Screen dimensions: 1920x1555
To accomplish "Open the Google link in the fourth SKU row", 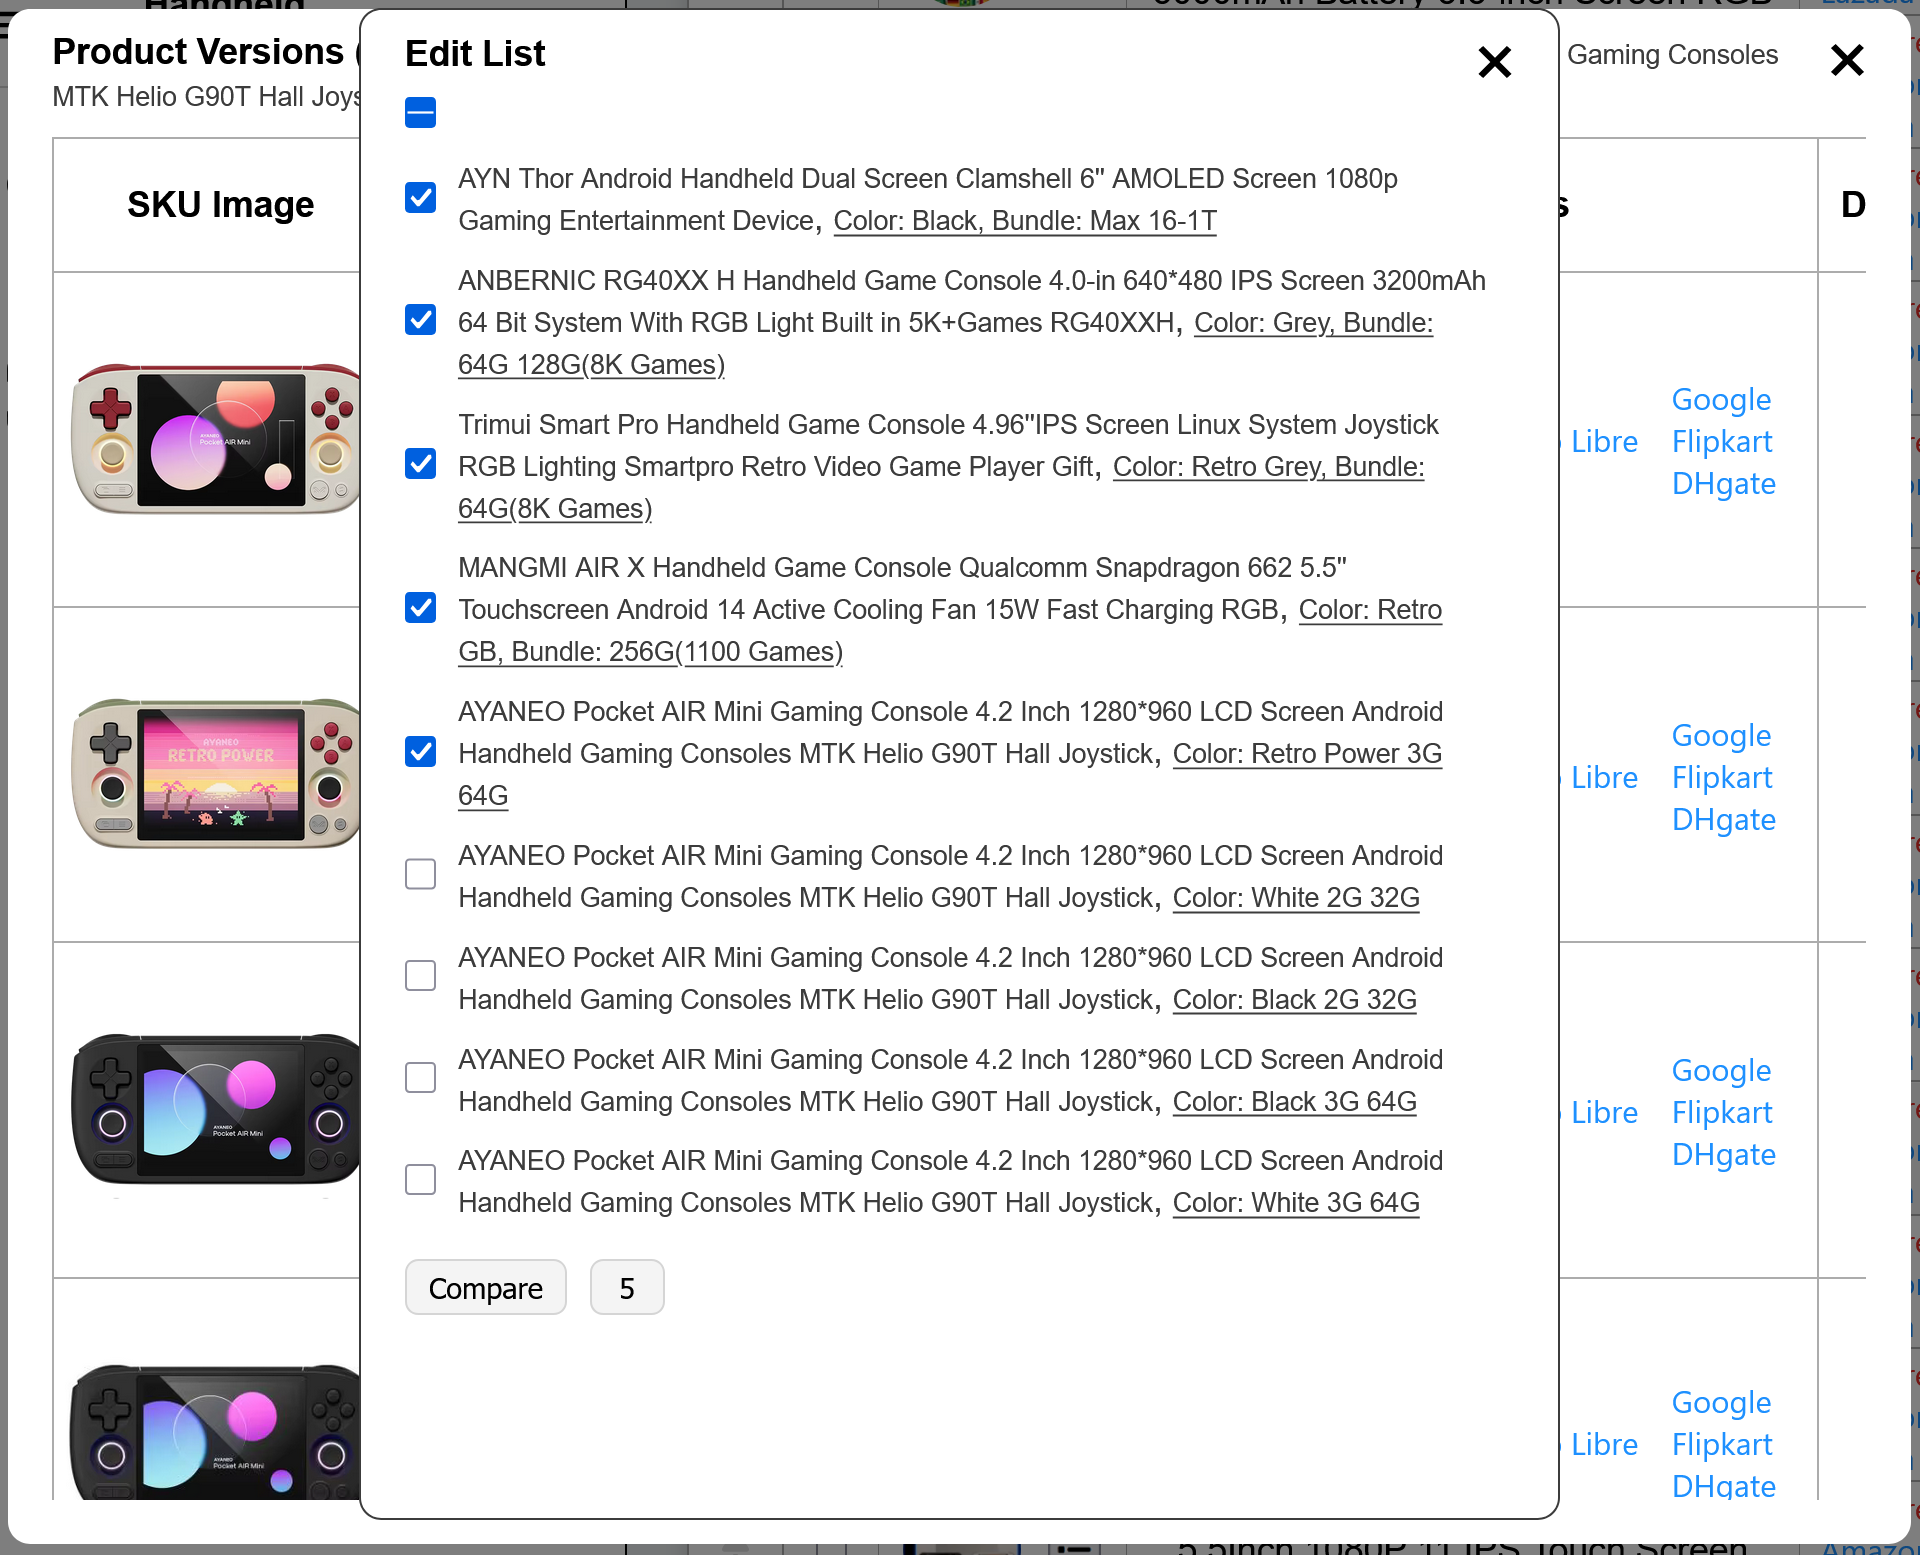I will [x=1721, y=1402].
